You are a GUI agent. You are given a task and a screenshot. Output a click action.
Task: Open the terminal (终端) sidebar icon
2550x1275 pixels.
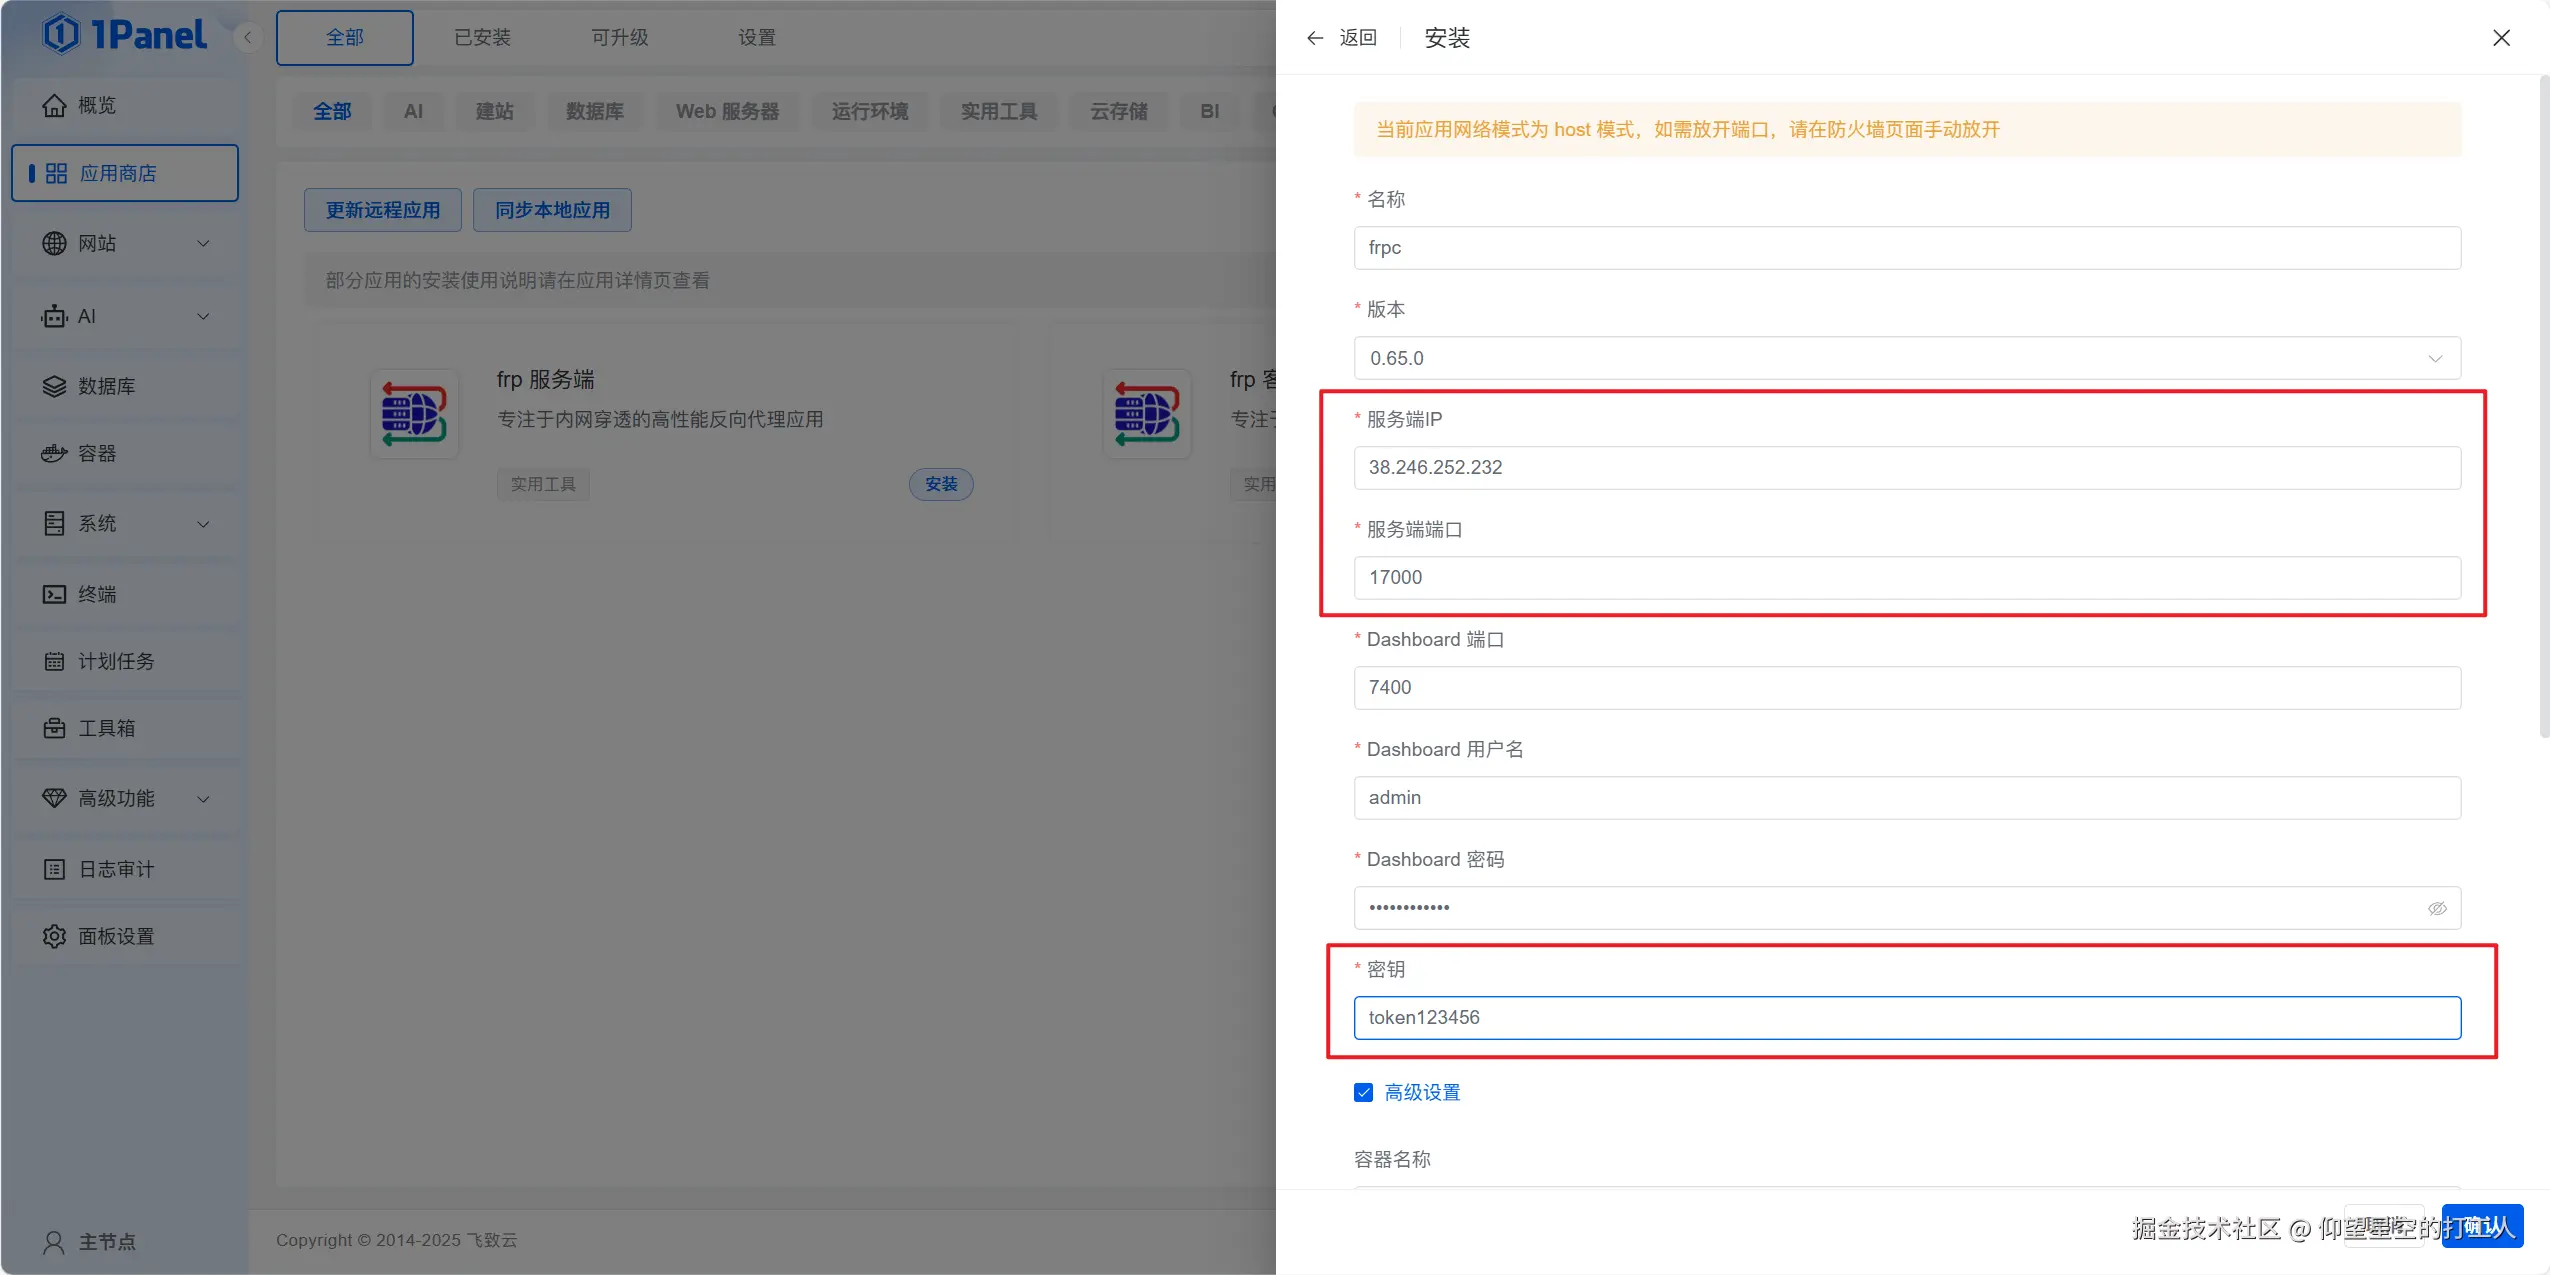click(x=54, y=594)
